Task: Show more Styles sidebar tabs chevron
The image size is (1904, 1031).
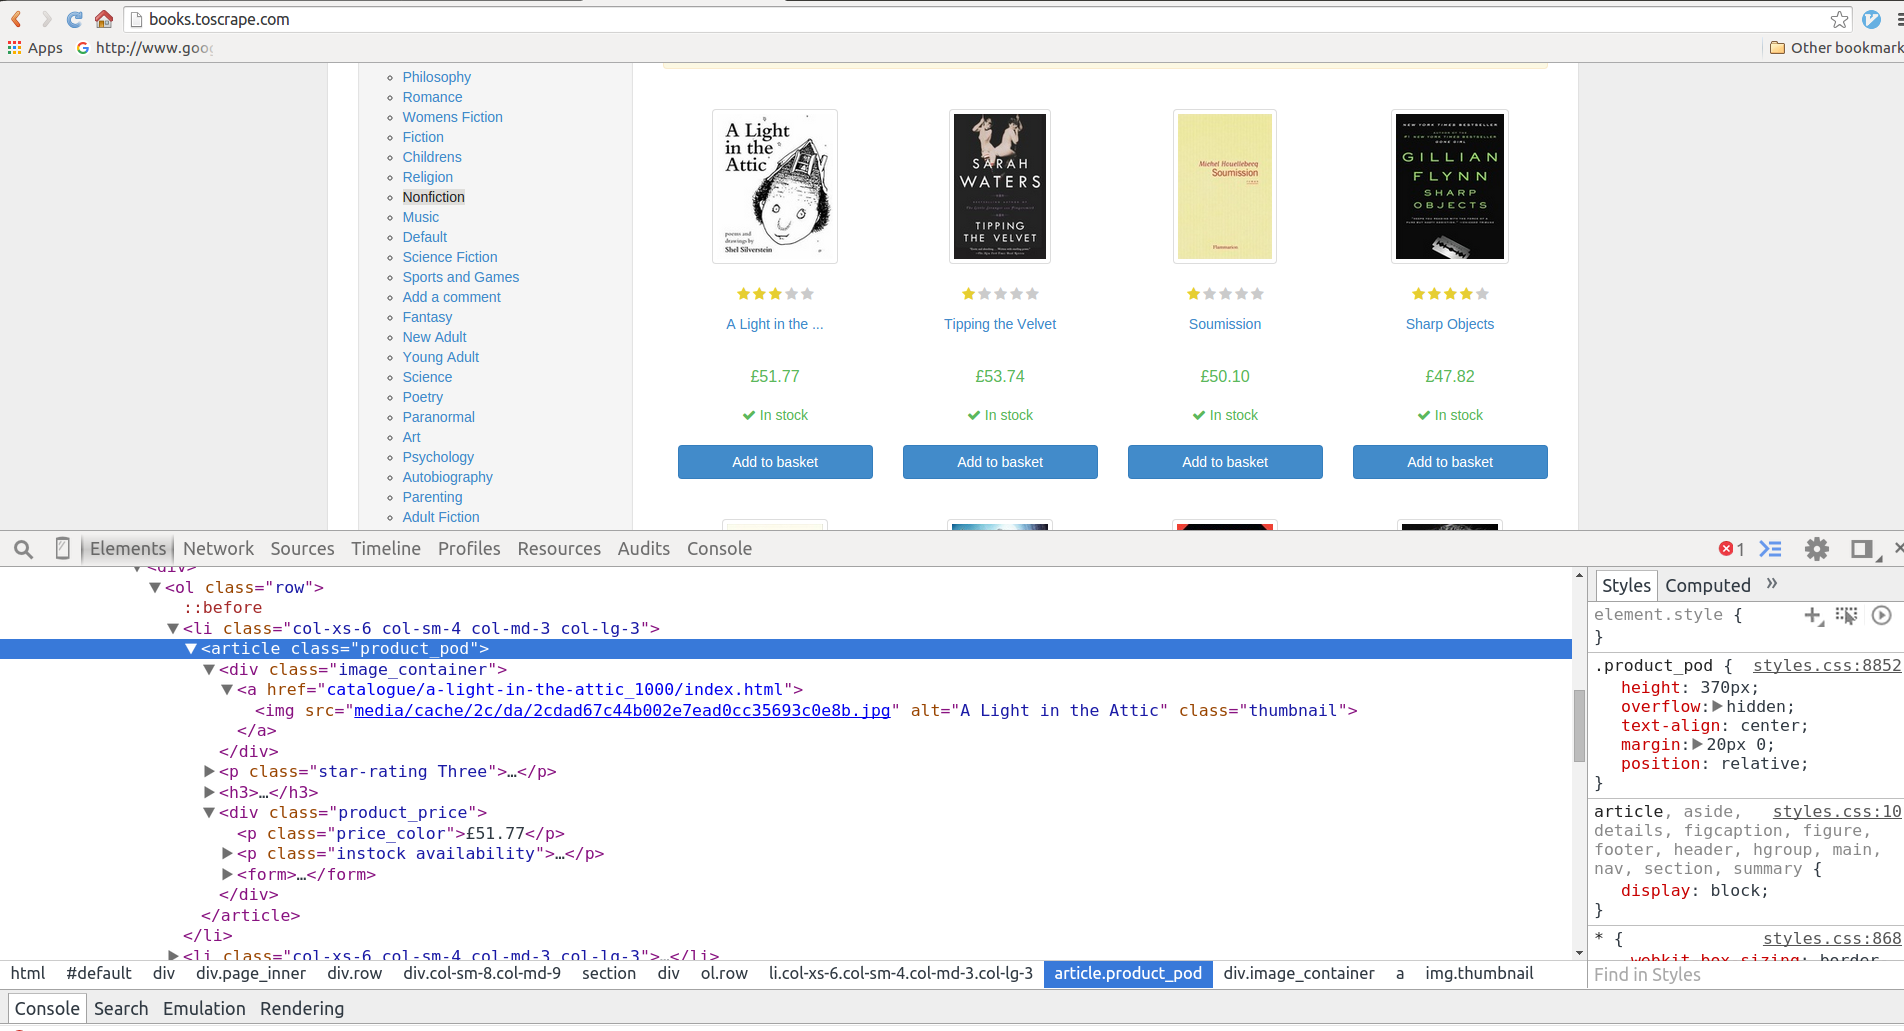Action: 1772,584
